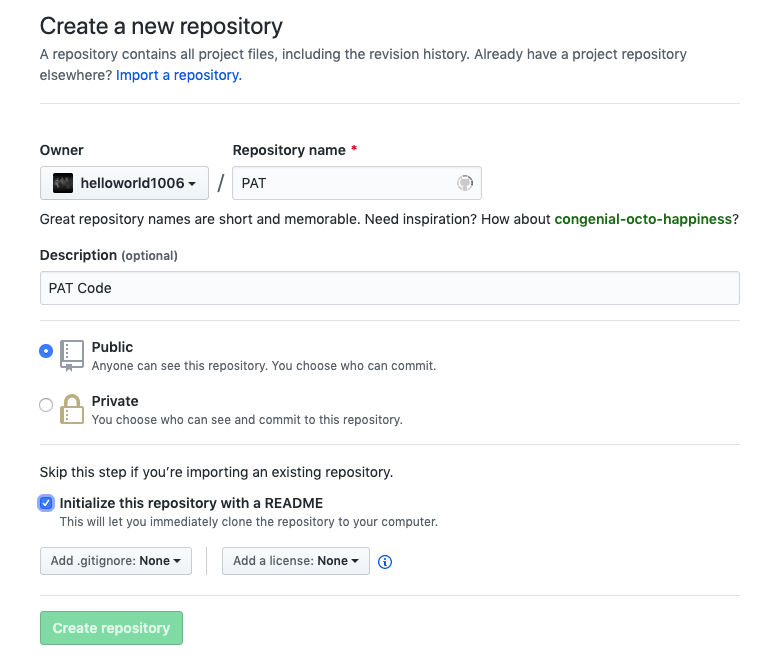Click the Repository name field label
The image size is (775, 664).
tap(289, 150)
